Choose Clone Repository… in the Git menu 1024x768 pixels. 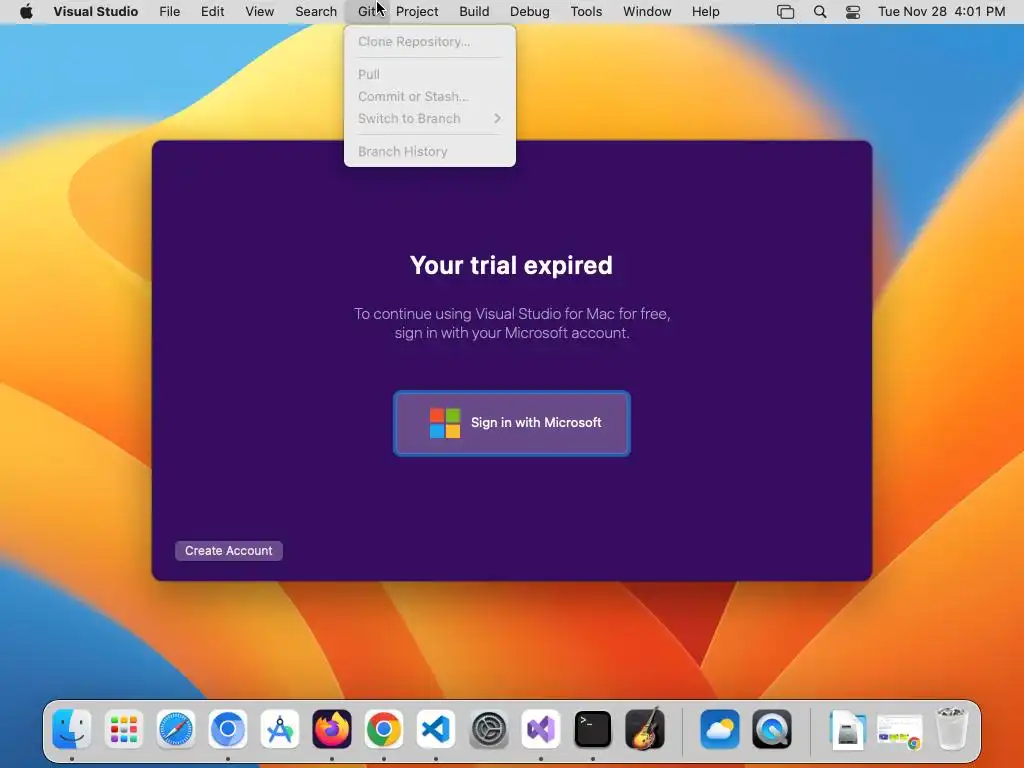[430, 42]
